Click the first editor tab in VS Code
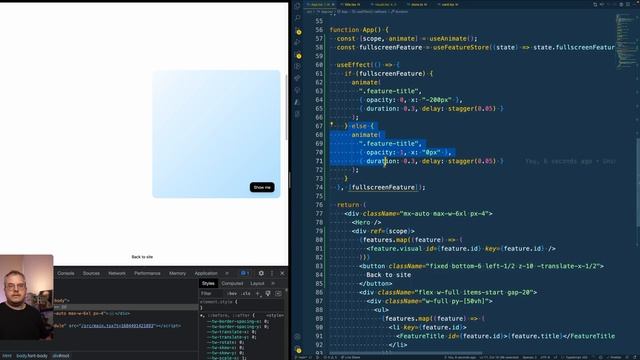The width and height of the screenshot is (640, 360). 320,4
